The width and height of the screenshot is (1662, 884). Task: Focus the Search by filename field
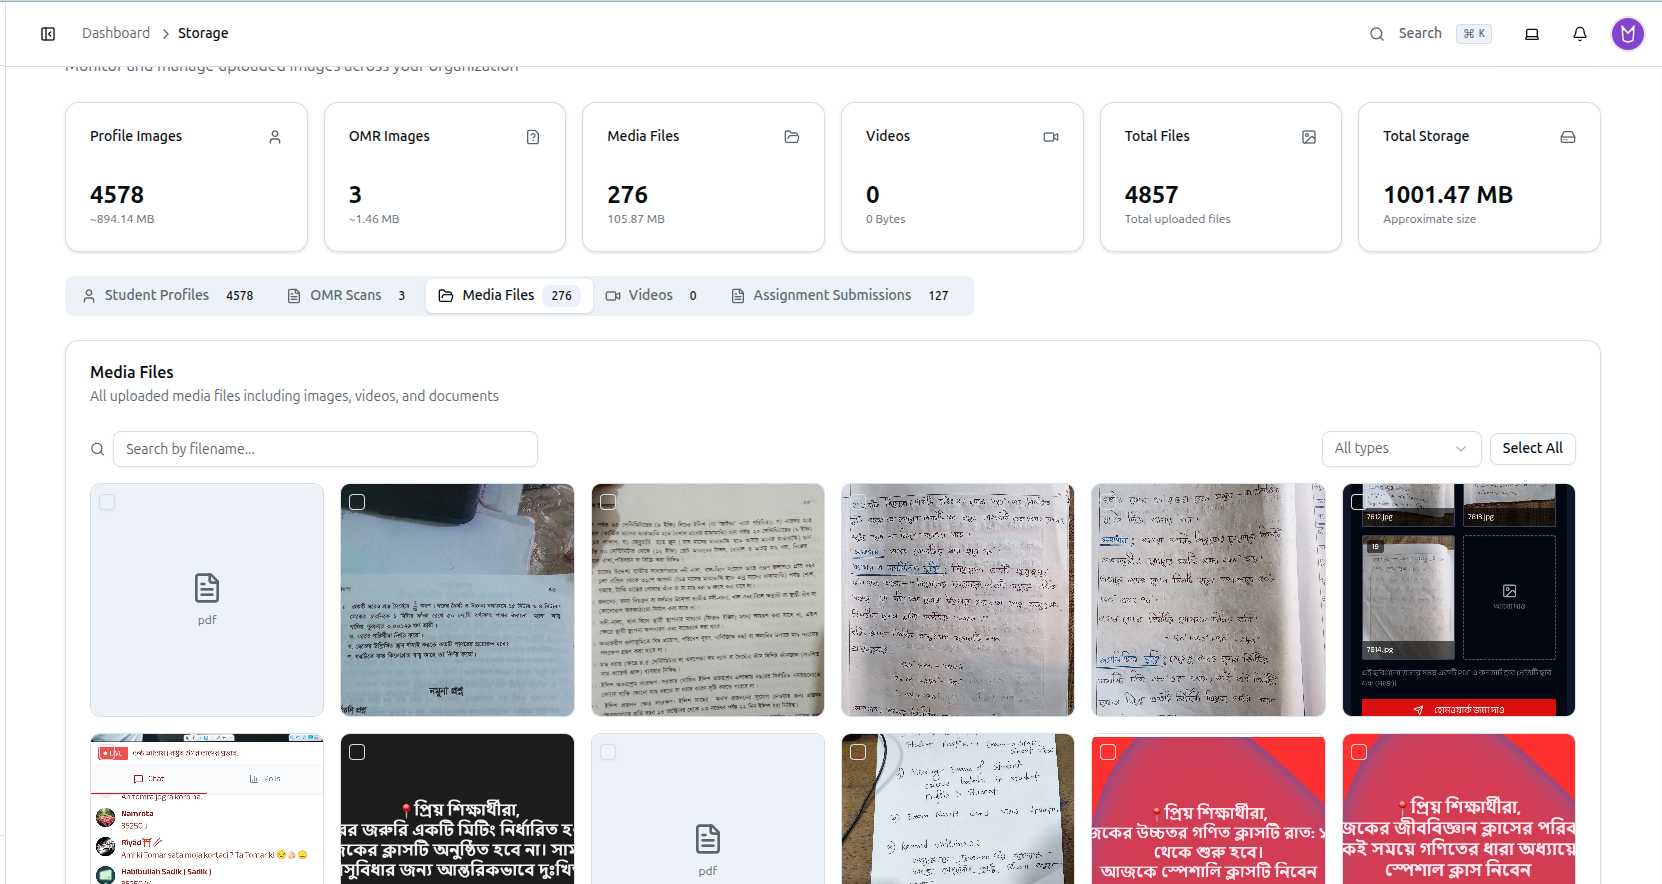[325, 449]
